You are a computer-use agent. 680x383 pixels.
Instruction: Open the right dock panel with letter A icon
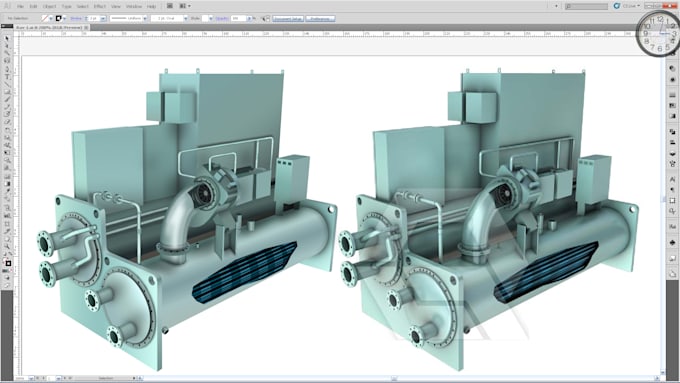(x=672, y=179)
